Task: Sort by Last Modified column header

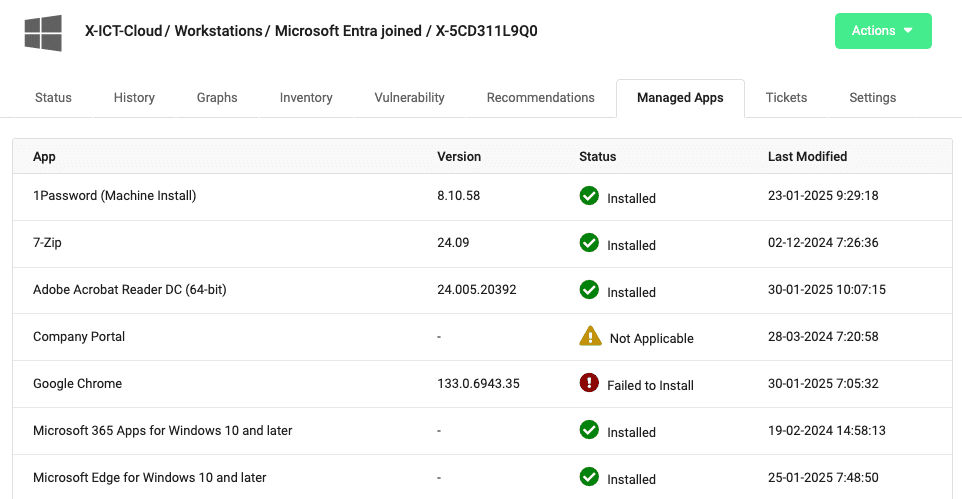Action: click(x=807, y=157)
